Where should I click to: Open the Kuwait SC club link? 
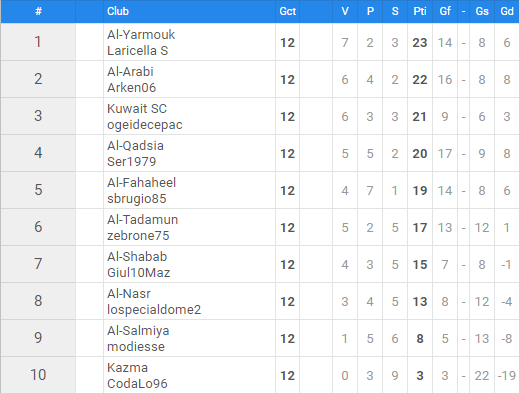[137, 109]
